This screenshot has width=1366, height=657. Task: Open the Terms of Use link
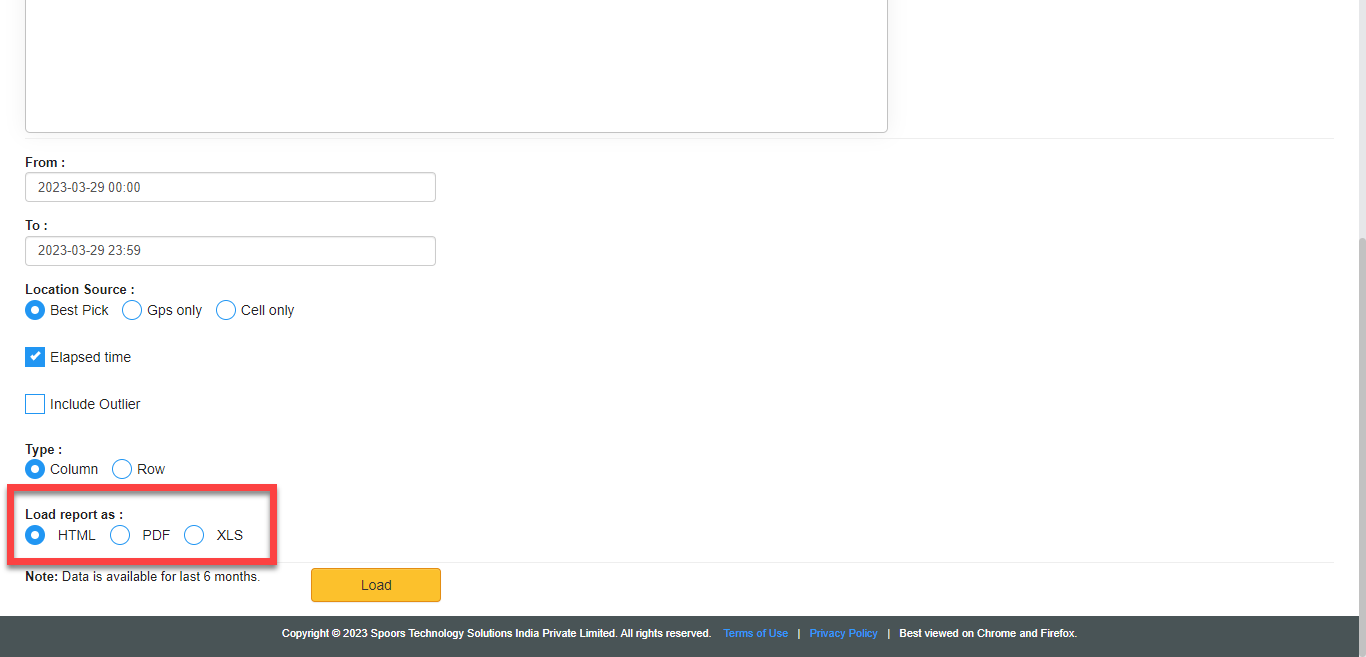coord(755,633)
